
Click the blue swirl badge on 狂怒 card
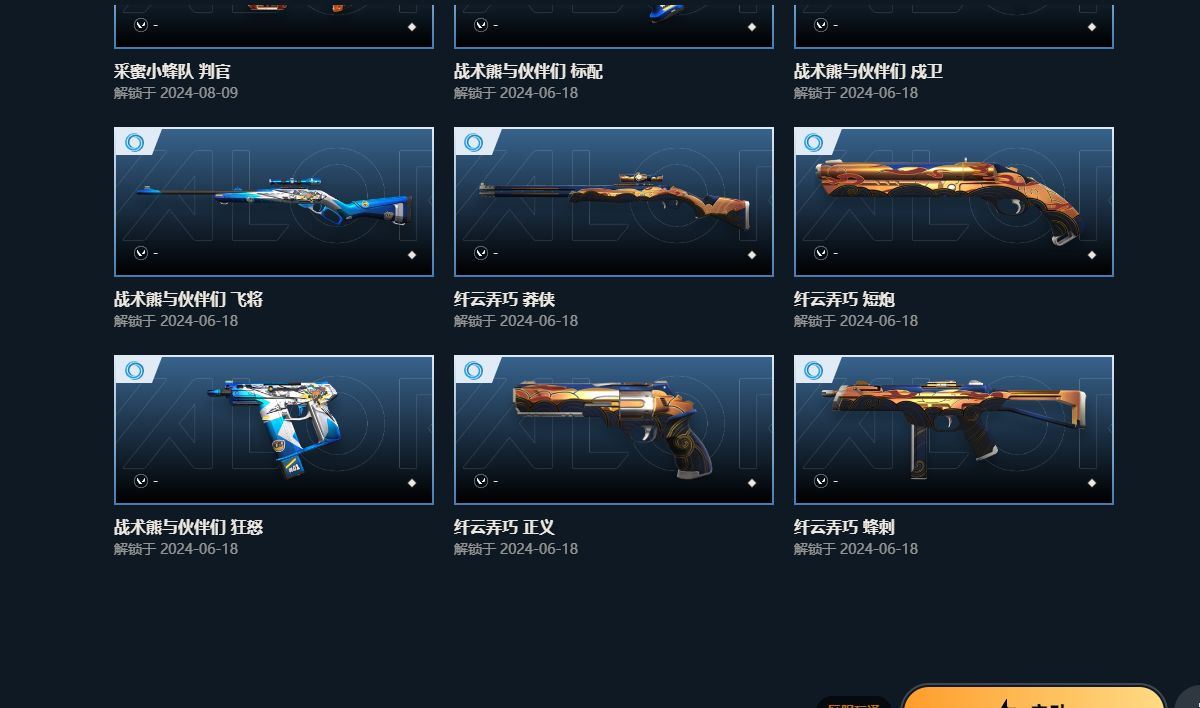[135, 371]
